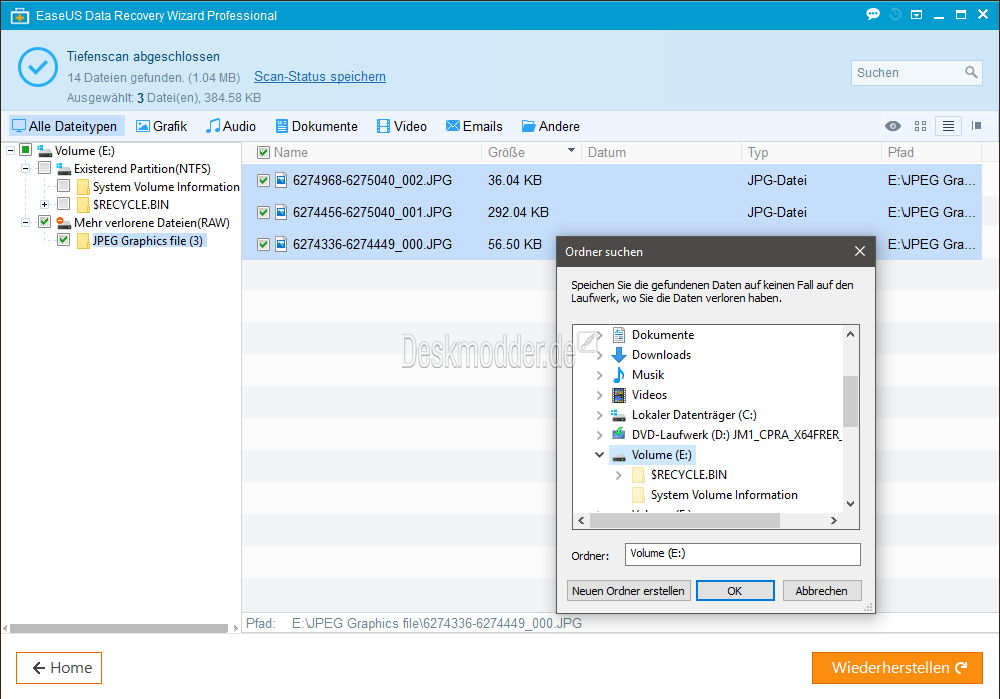
Task: Collapse Mehr verlorene Dateien(RAW) node
Action: pos(26,223)
